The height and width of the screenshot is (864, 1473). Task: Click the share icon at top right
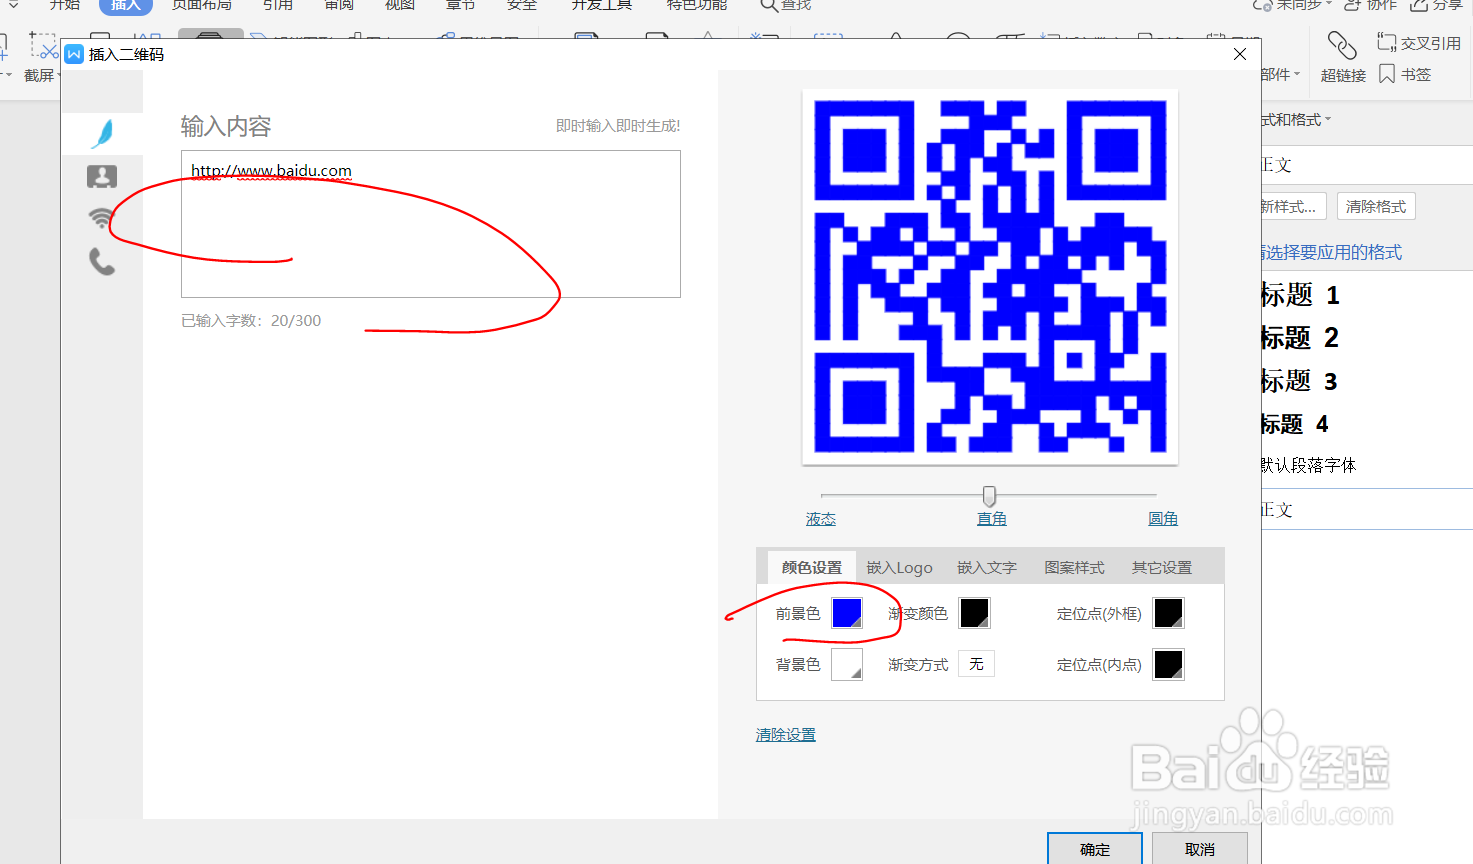1419,5
